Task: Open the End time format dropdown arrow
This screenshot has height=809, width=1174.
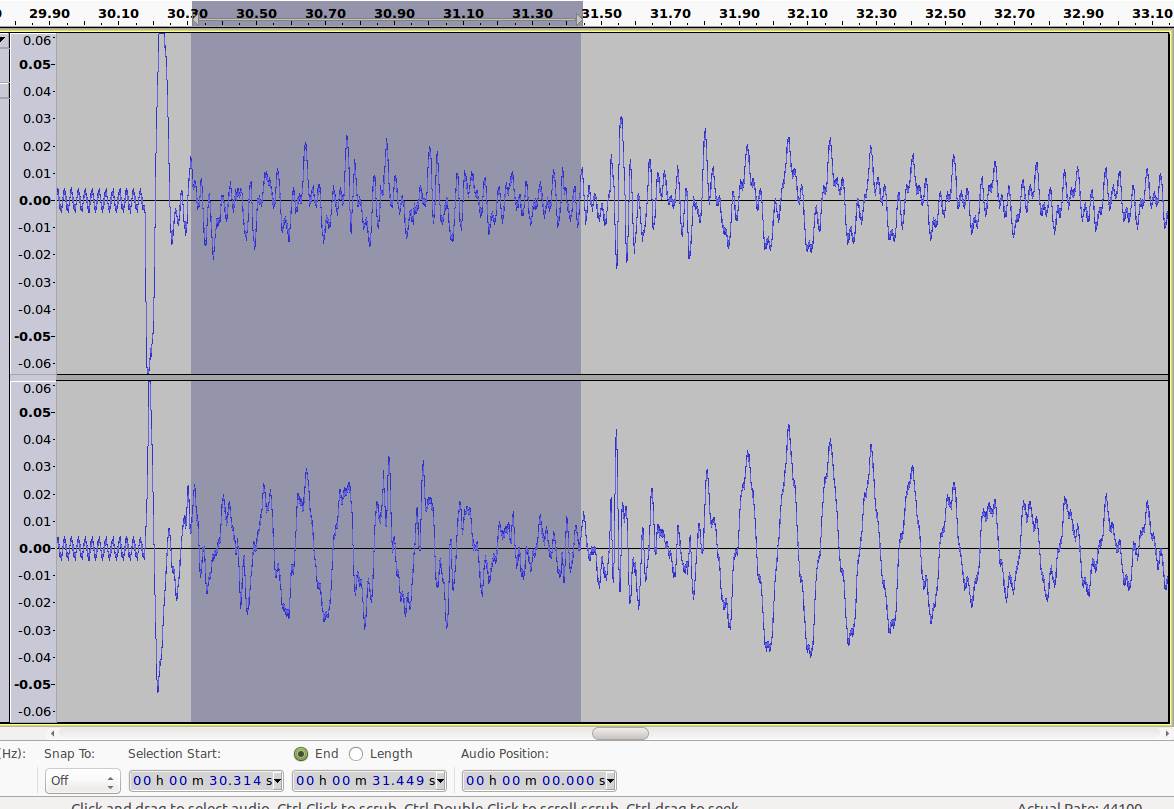Action: click(440, 780)
